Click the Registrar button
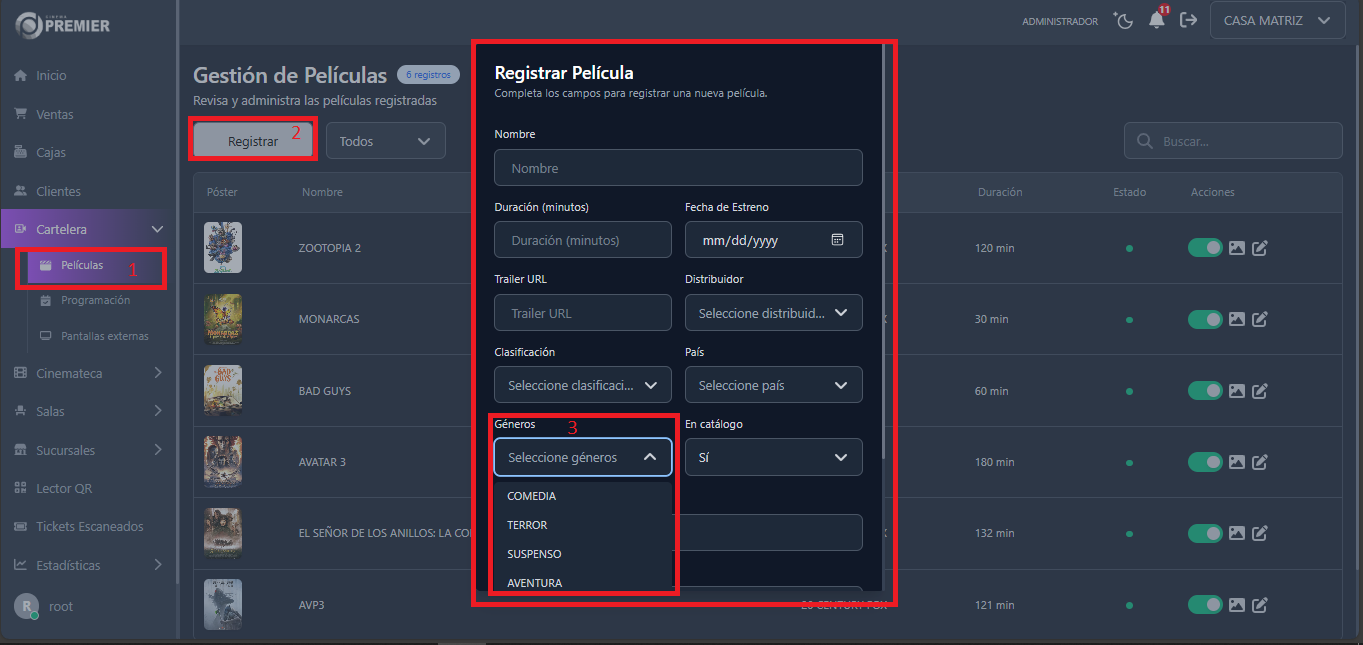Viewport: 1363px width, 645px height. (253, 142)
